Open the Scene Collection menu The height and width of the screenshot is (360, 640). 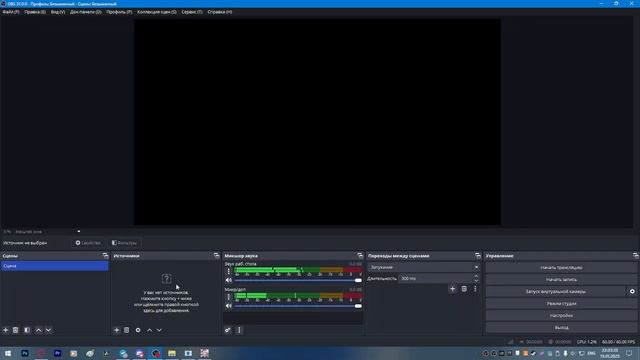click(157, 12)
